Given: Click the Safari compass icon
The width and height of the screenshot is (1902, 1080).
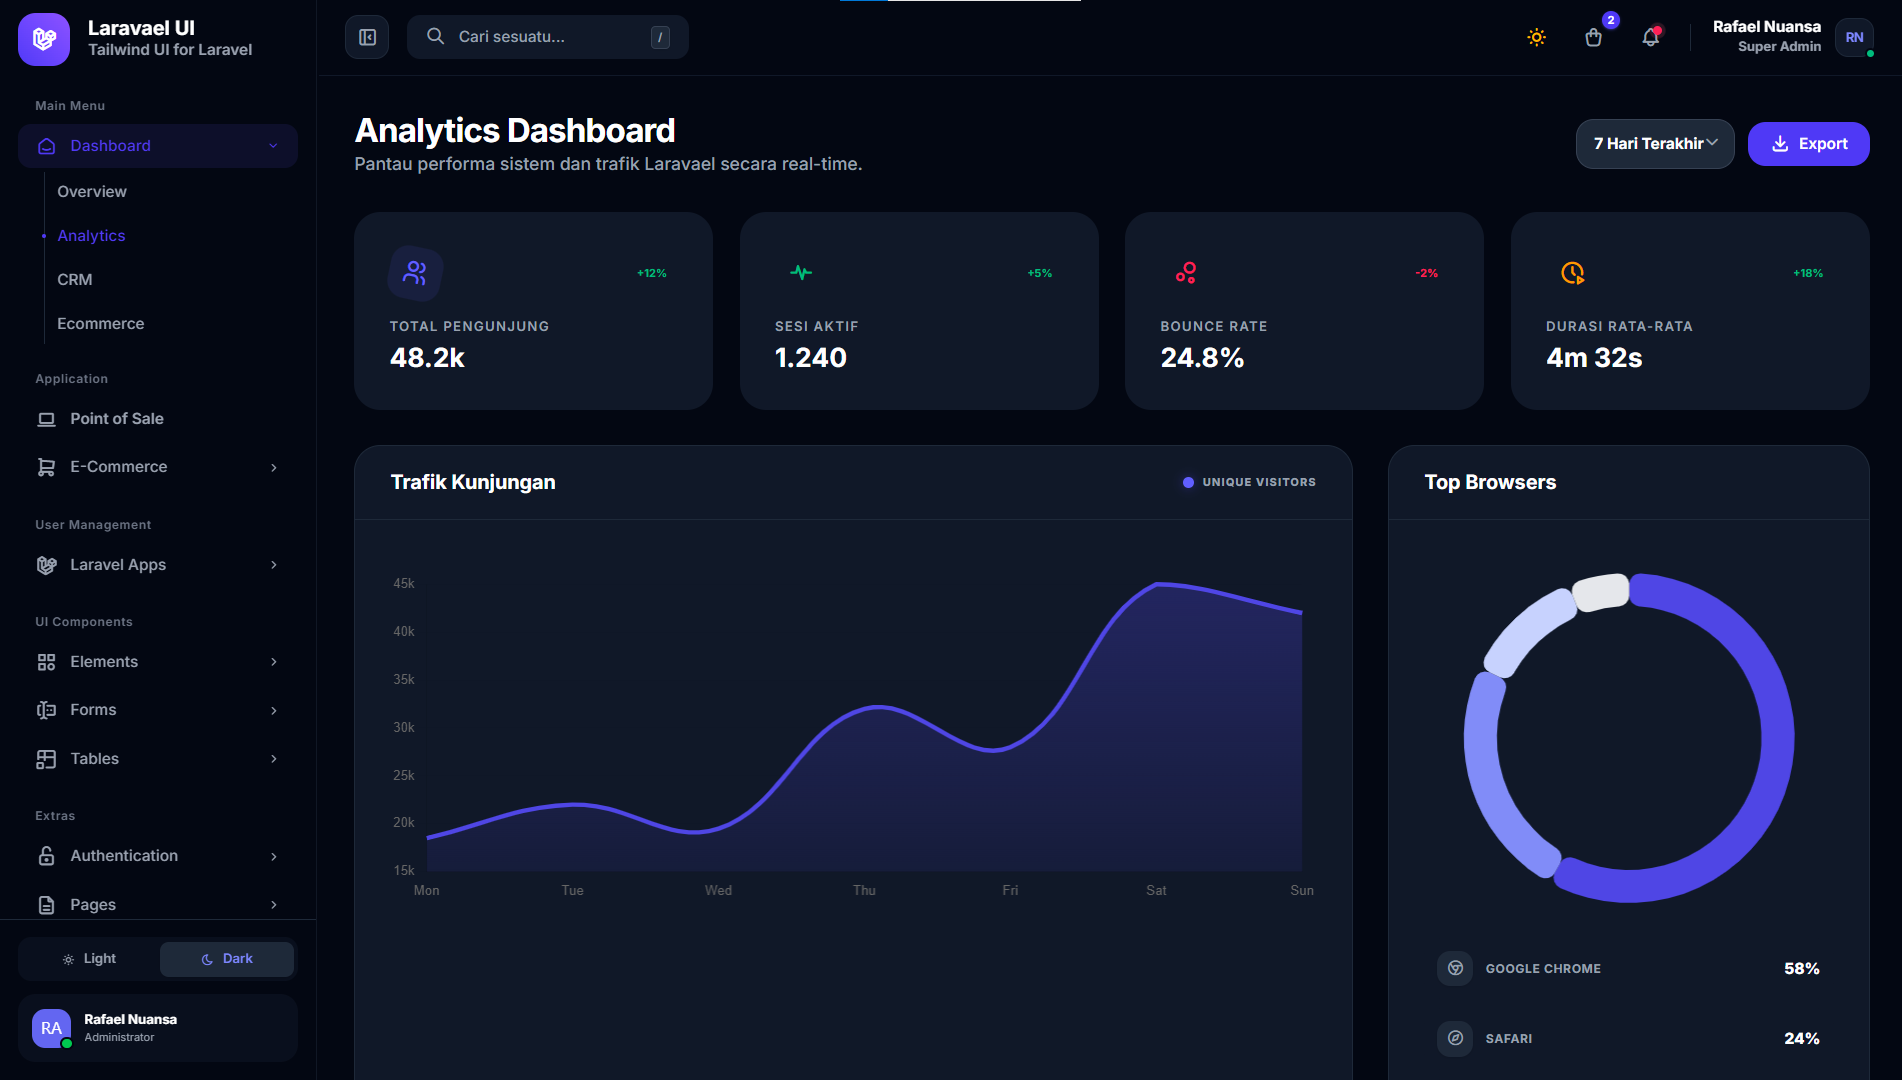Looking at the screenshot, I should tap(1455, 1038).
